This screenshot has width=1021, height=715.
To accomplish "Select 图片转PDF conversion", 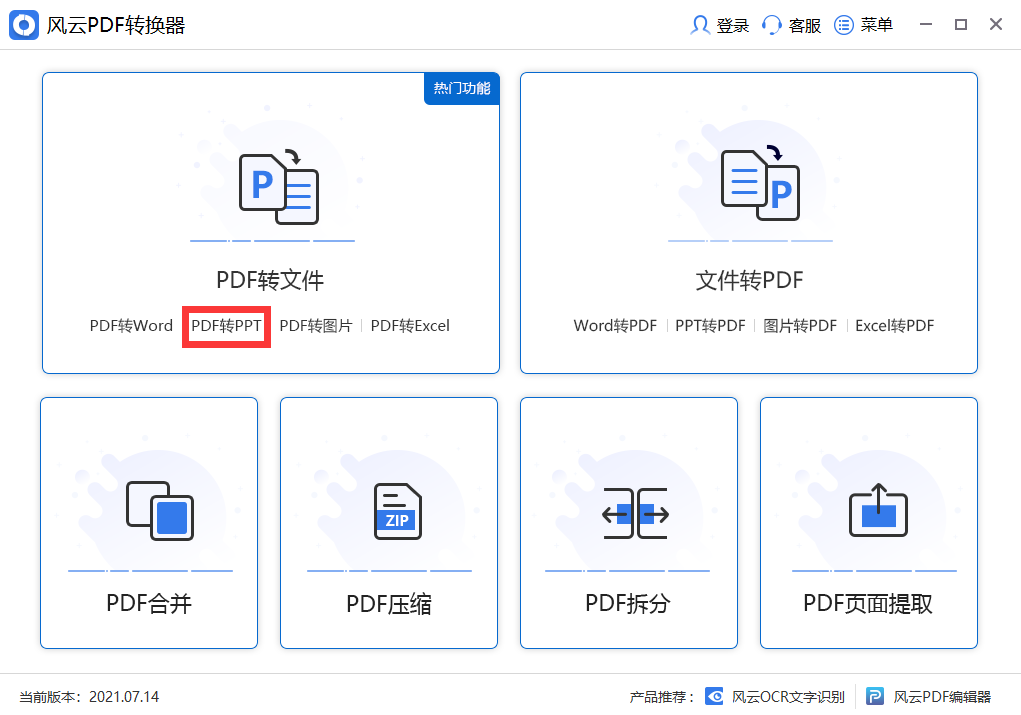I will coord(800,326).
